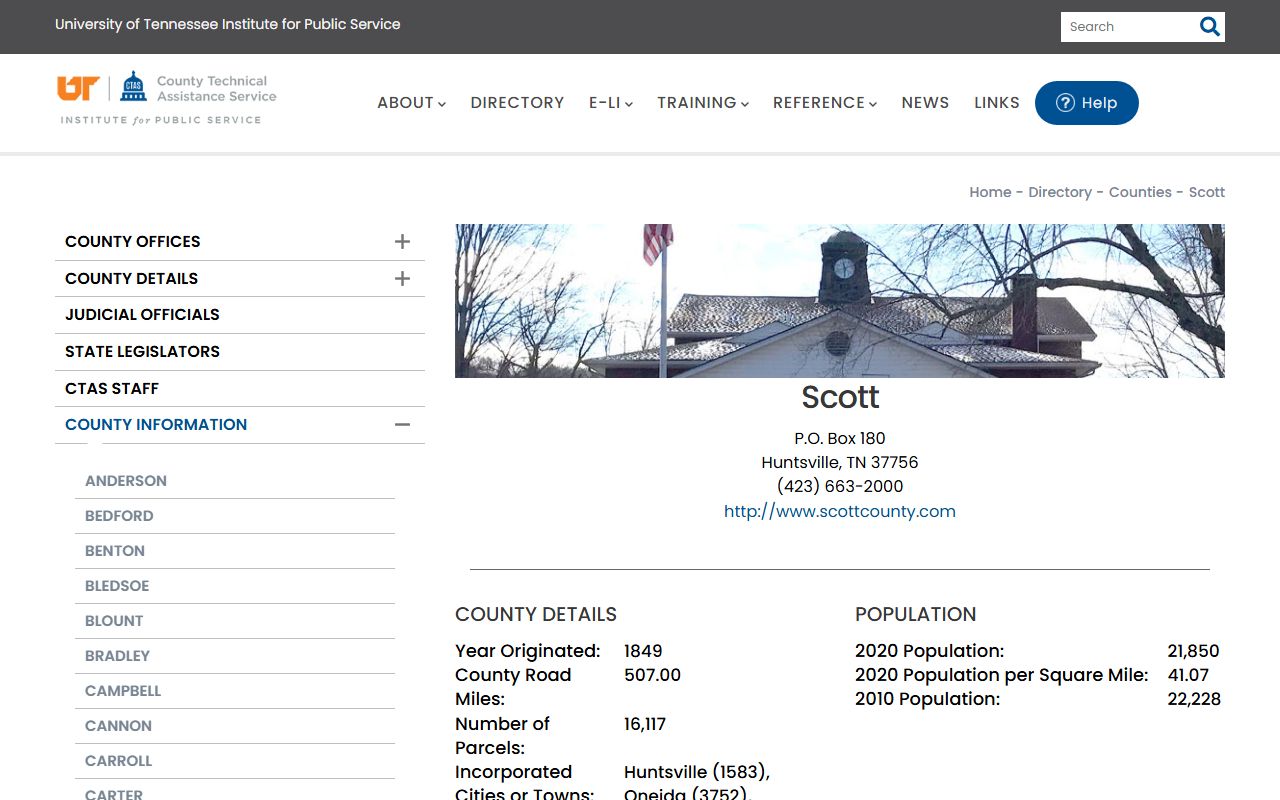
Task: Click Huntsville, TN 37756 address text
Action: [840, 462]
